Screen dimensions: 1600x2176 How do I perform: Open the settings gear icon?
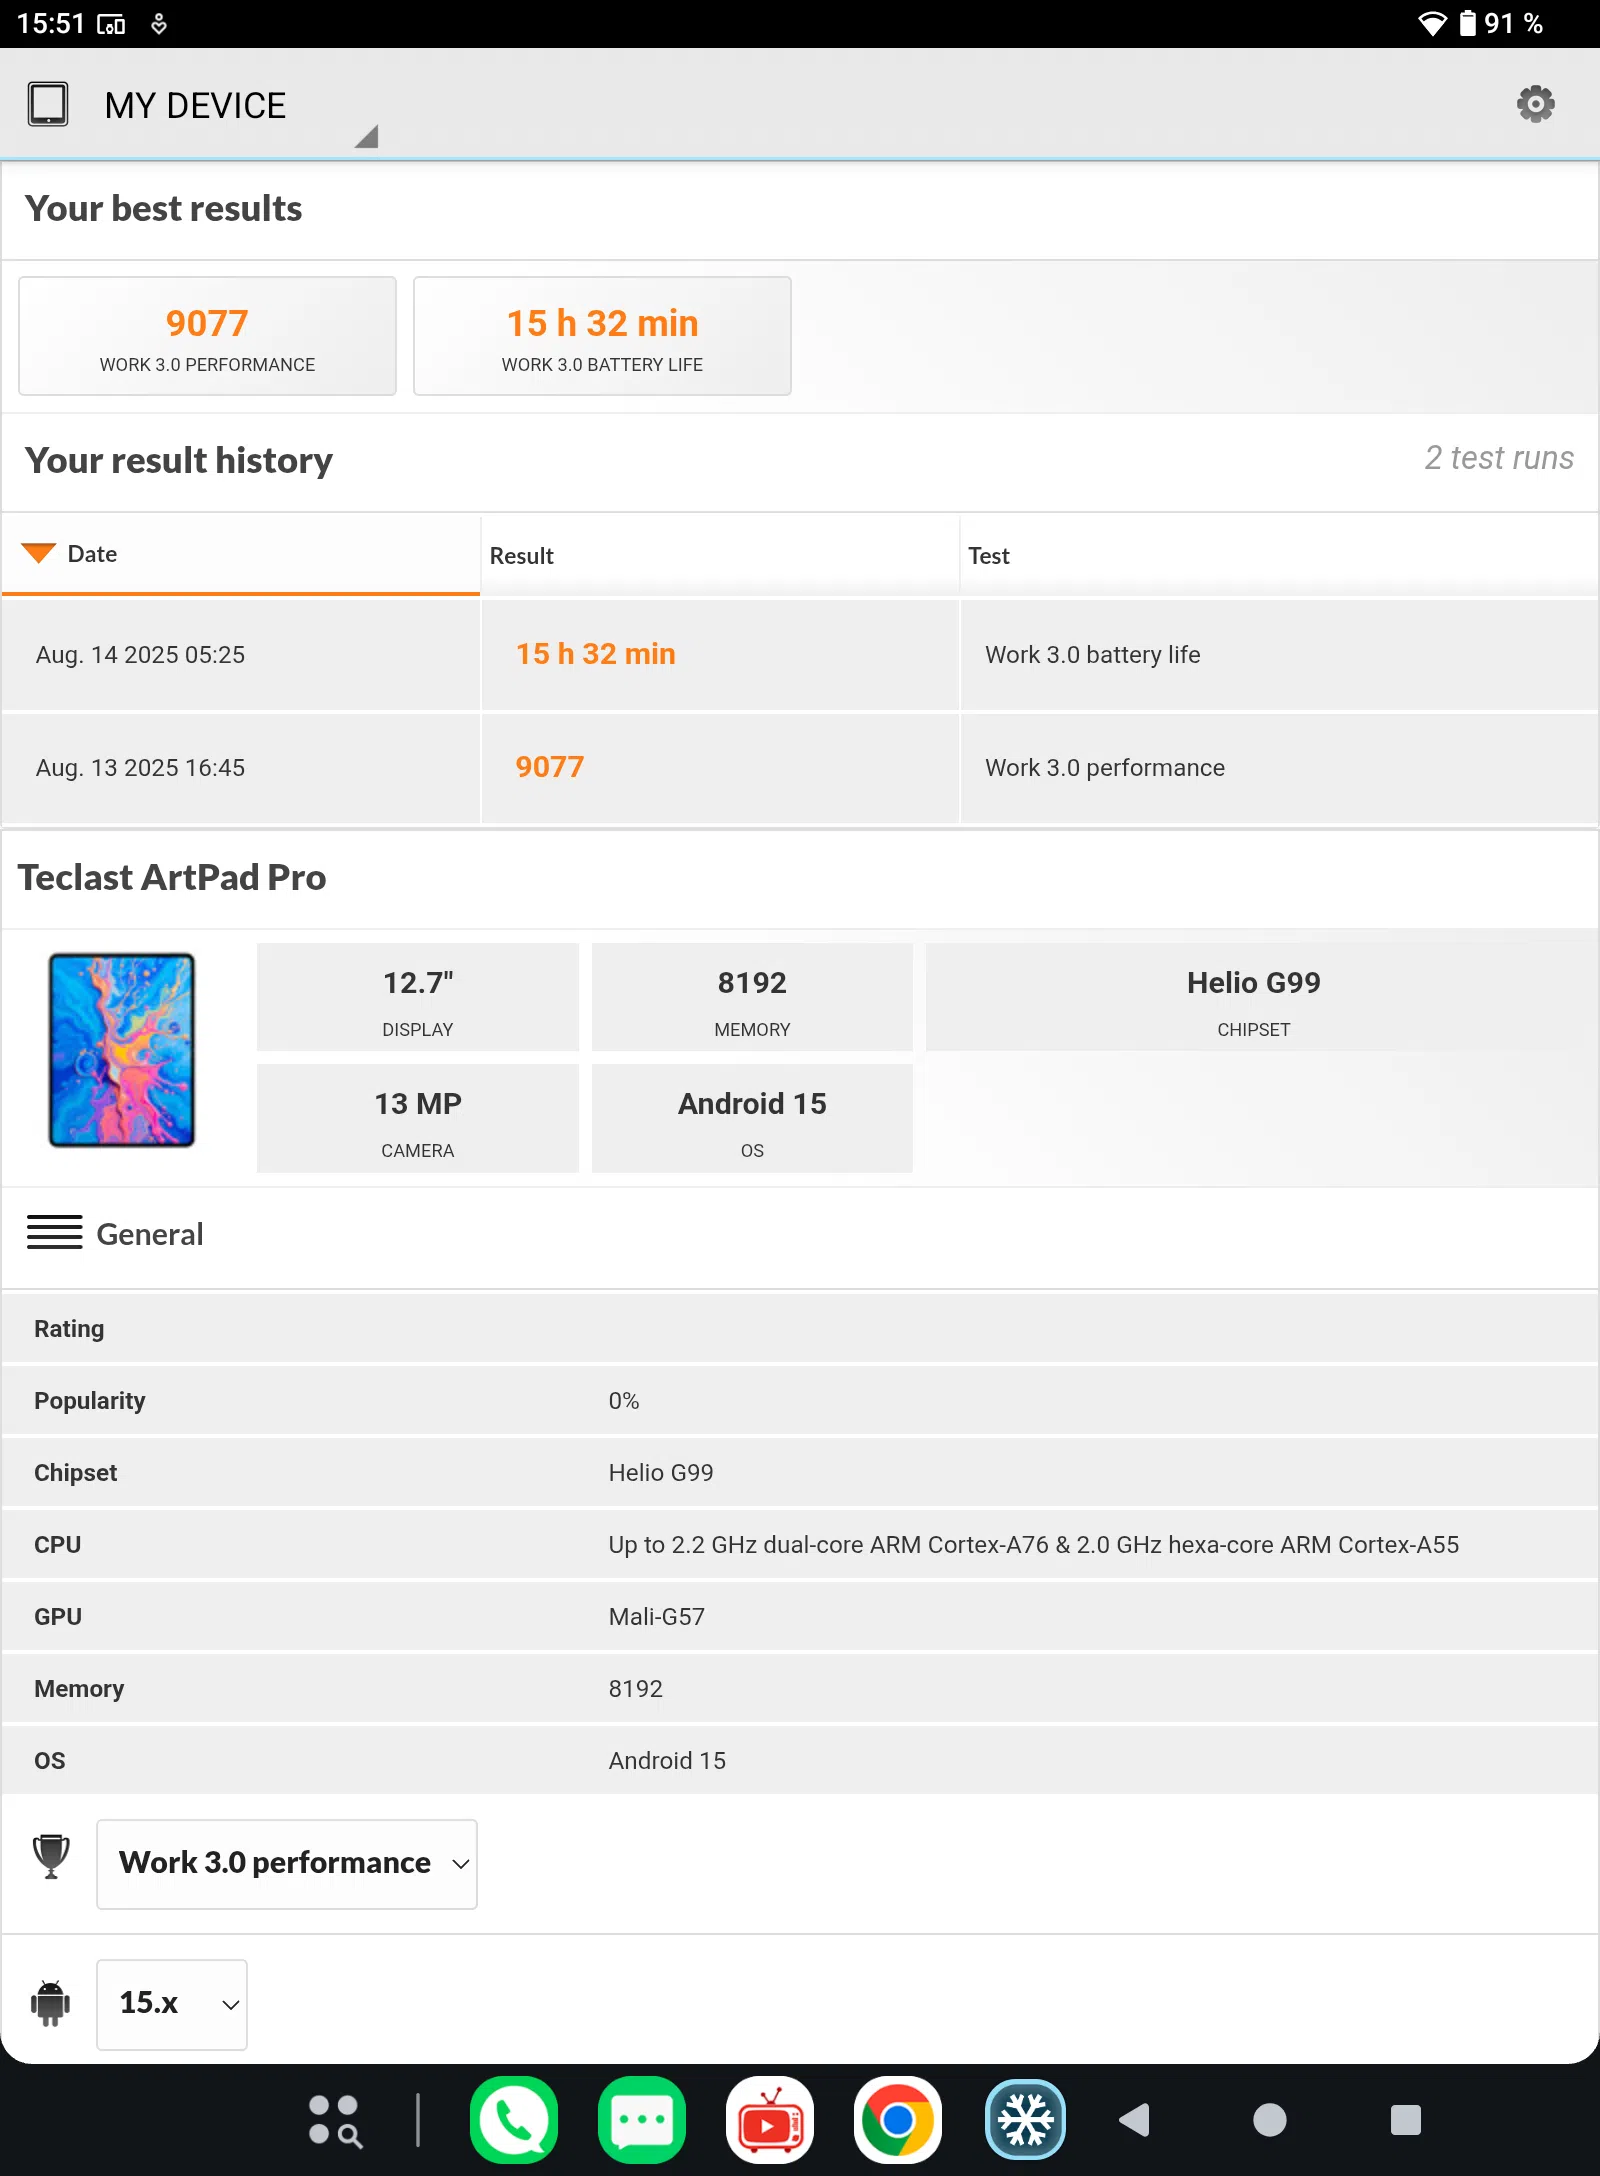pos(1535,104)
